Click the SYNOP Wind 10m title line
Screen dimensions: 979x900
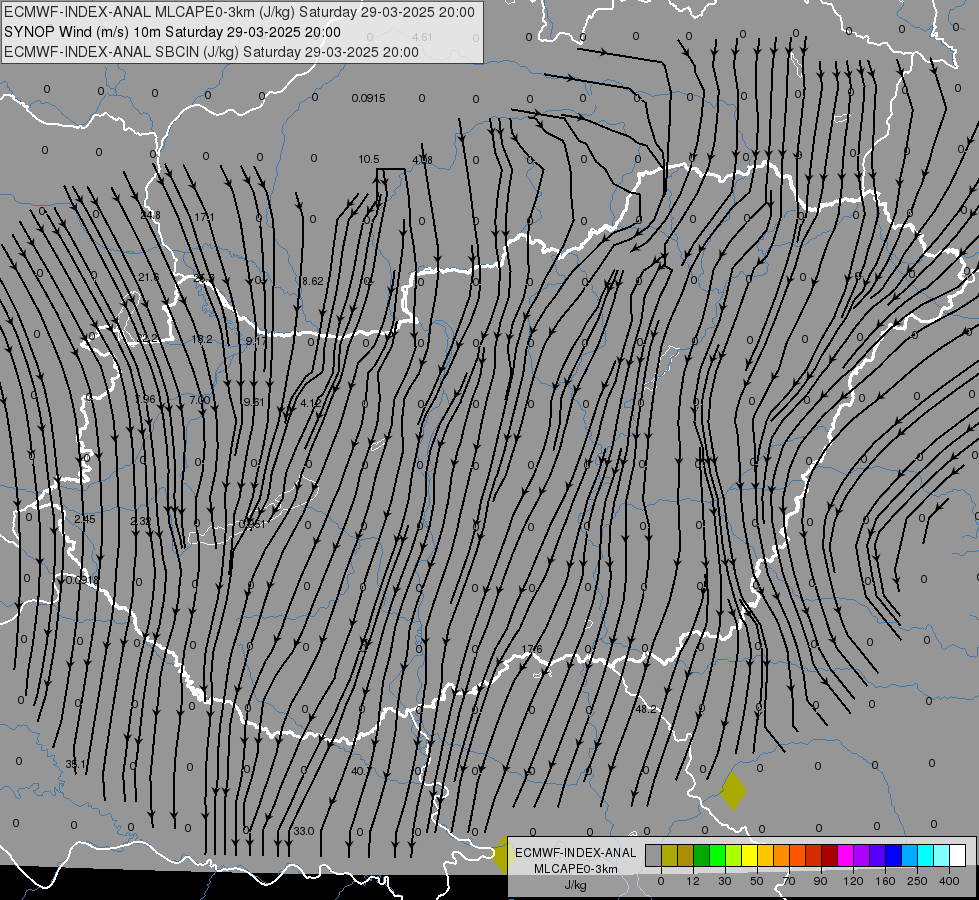pyautogui.click(x=172, y=32)
